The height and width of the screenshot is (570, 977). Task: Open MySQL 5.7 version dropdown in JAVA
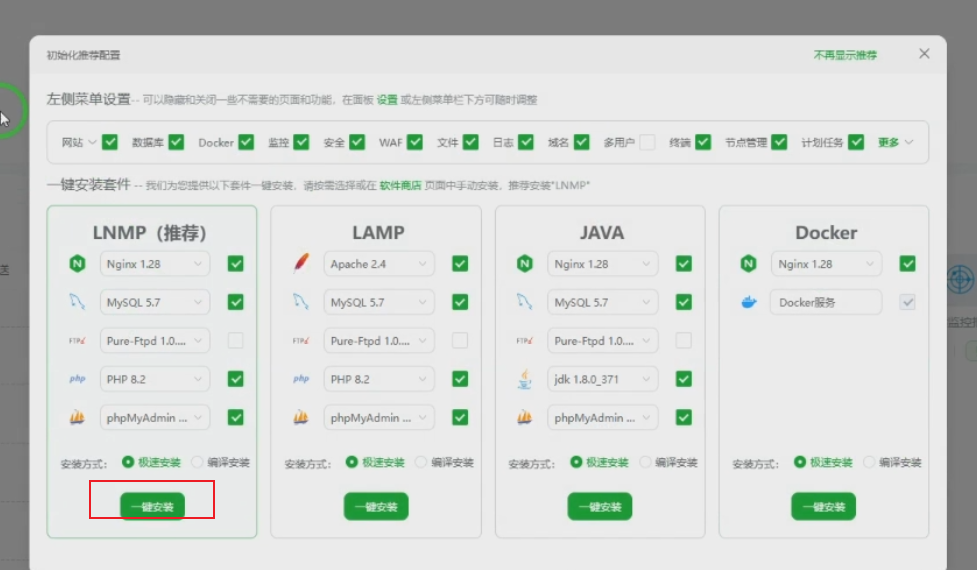pyautogui.click(x=603, y=302)
